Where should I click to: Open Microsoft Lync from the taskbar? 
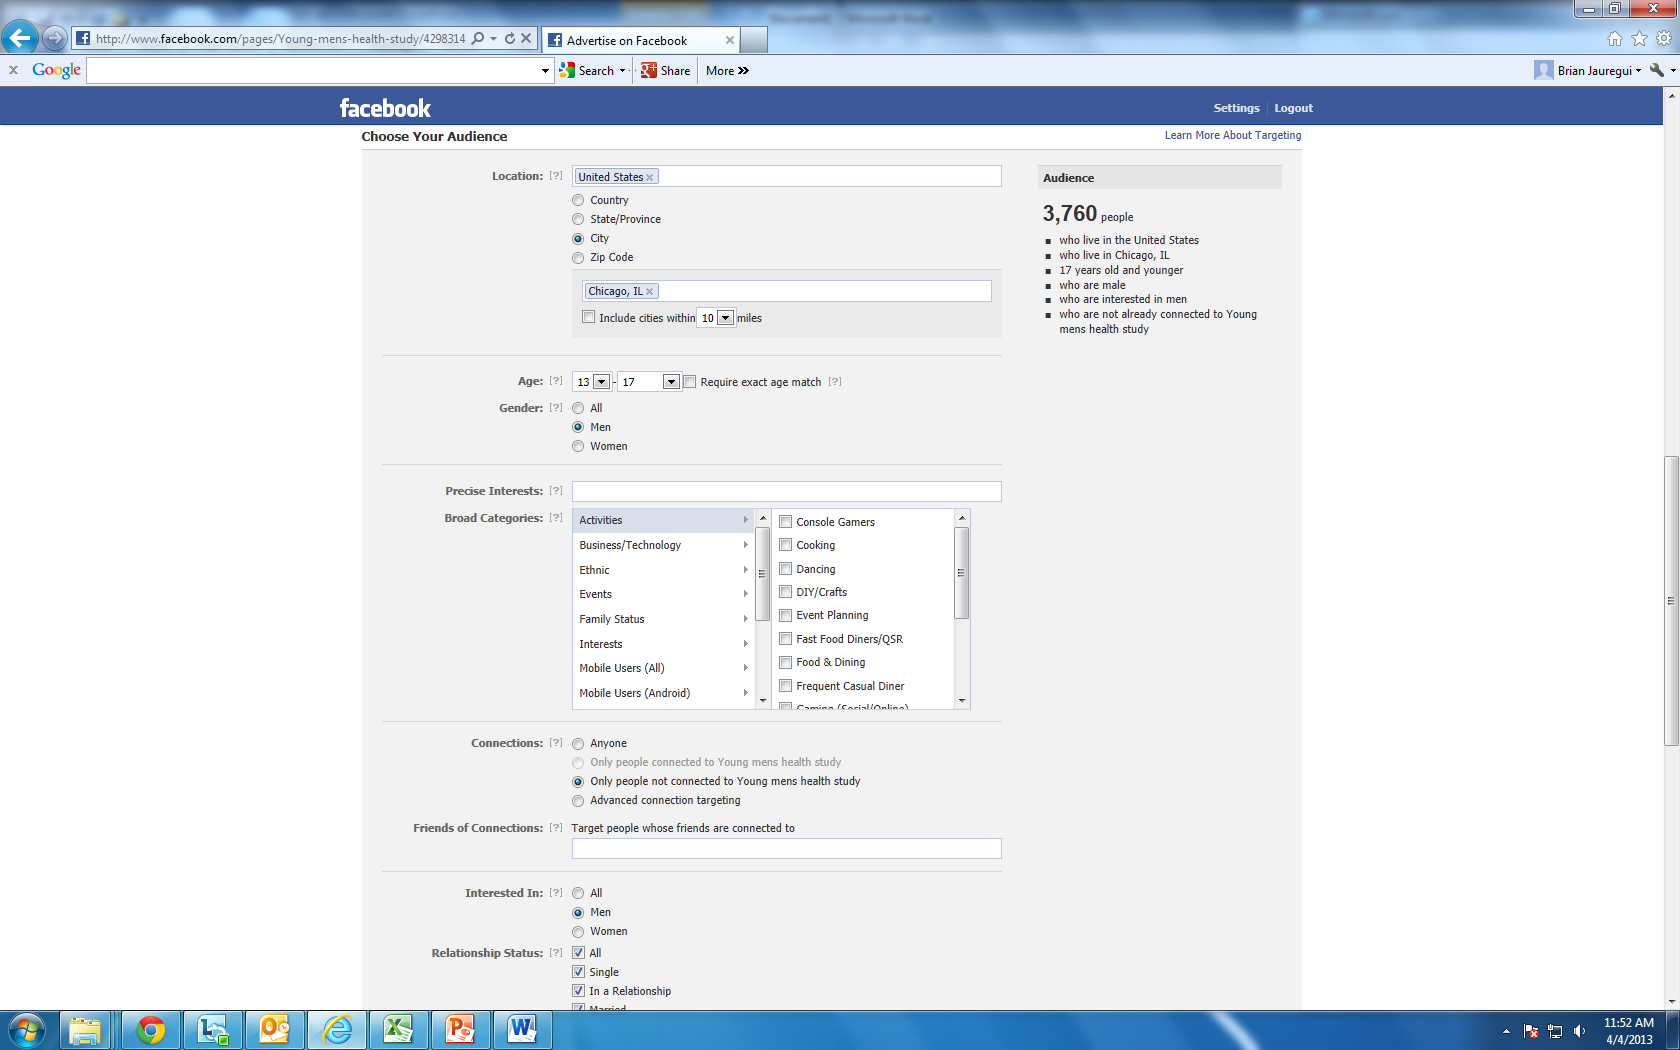pos(213,1030)
